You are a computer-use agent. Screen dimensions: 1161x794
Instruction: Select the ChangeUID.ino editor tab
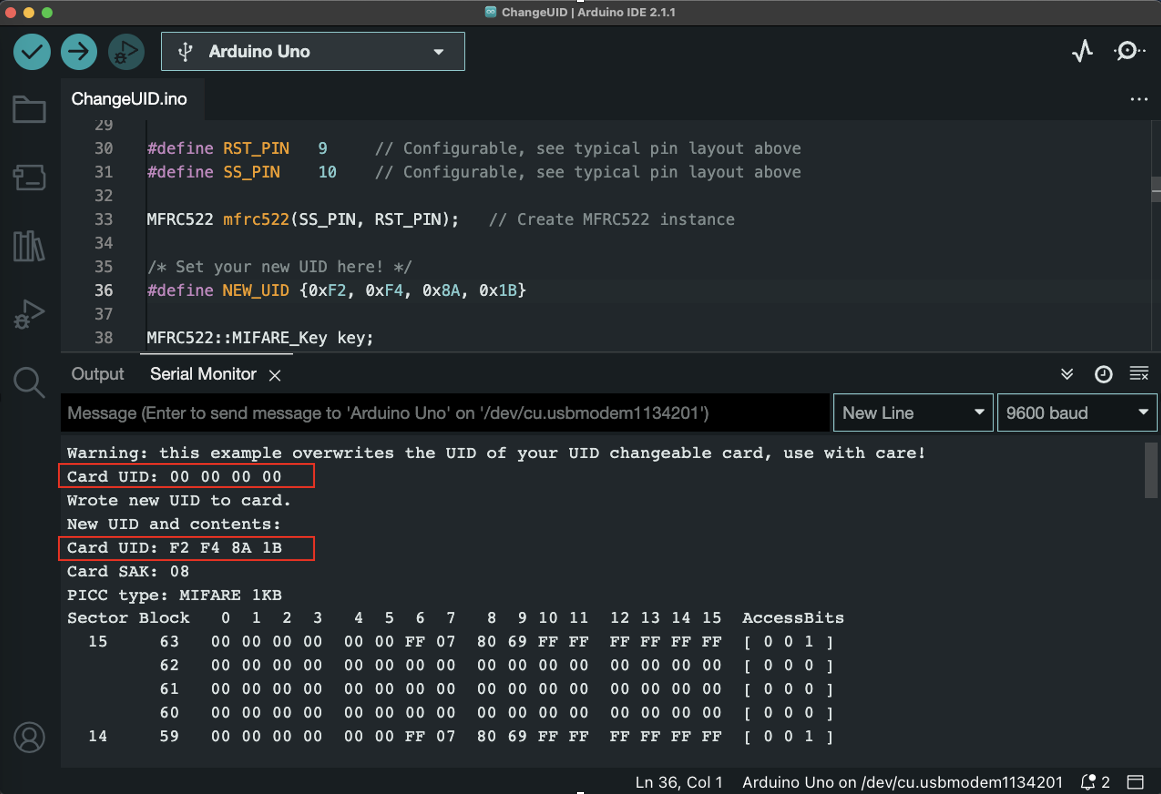coord(129,99)
